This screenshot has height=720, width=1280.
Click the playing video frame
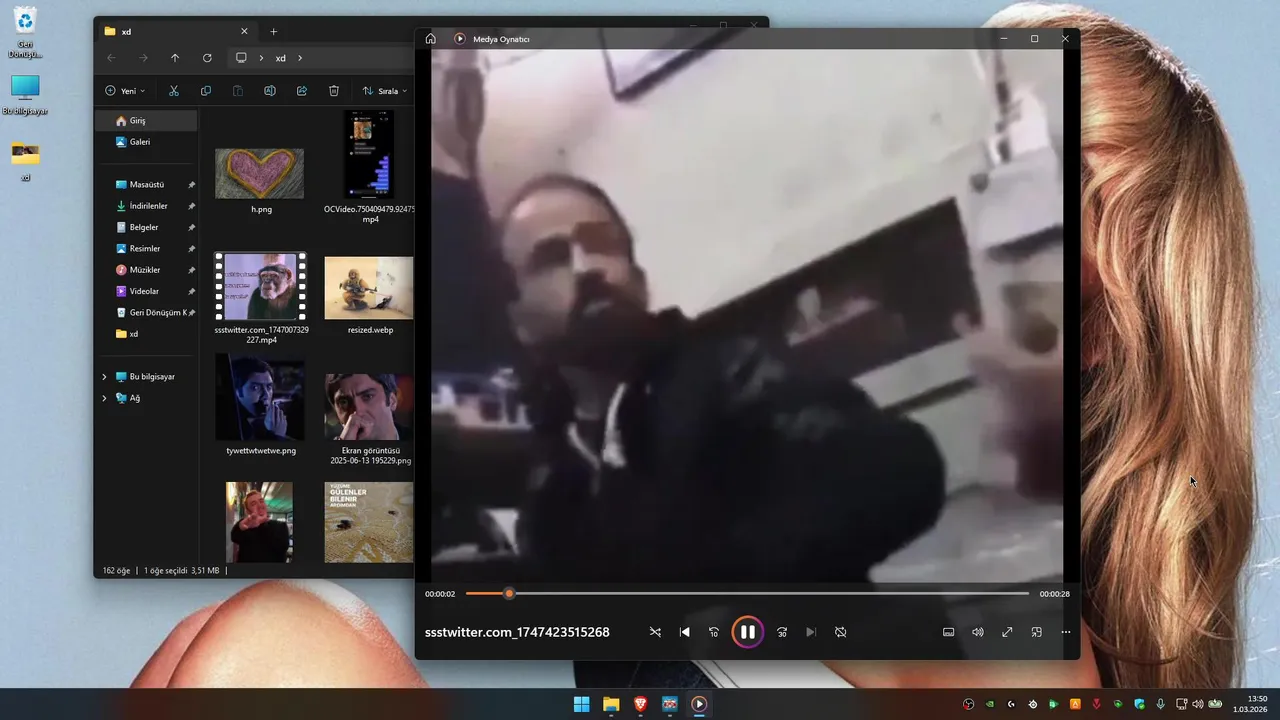coord(747,315)
